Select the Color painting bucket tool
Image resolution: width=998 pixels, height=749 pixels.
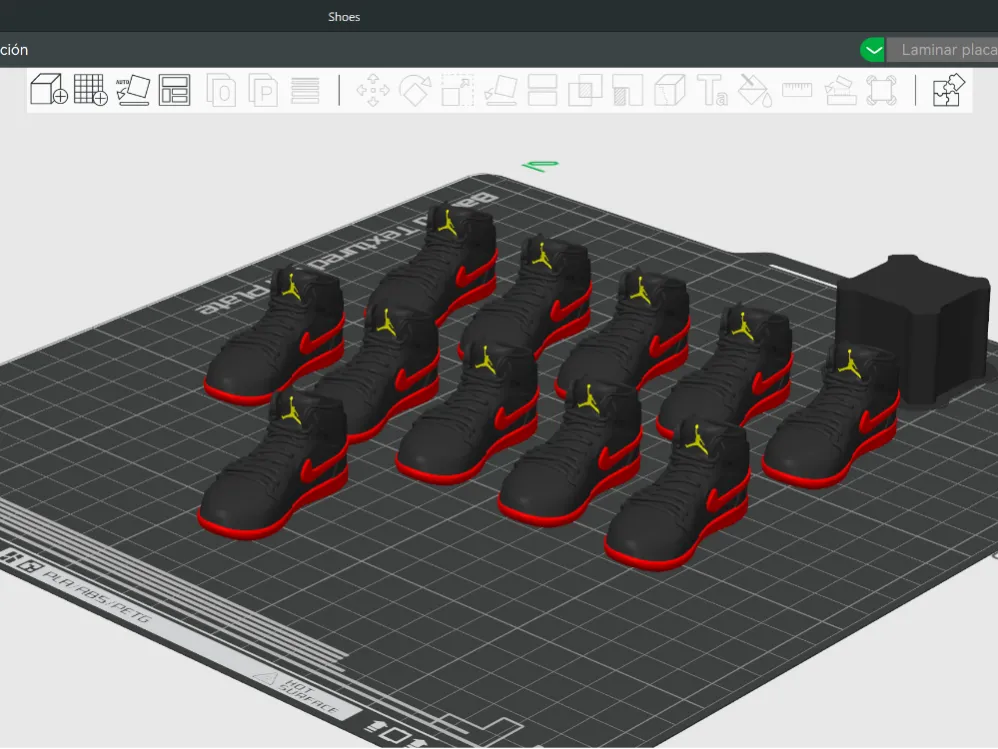click(x=754, y=90)
